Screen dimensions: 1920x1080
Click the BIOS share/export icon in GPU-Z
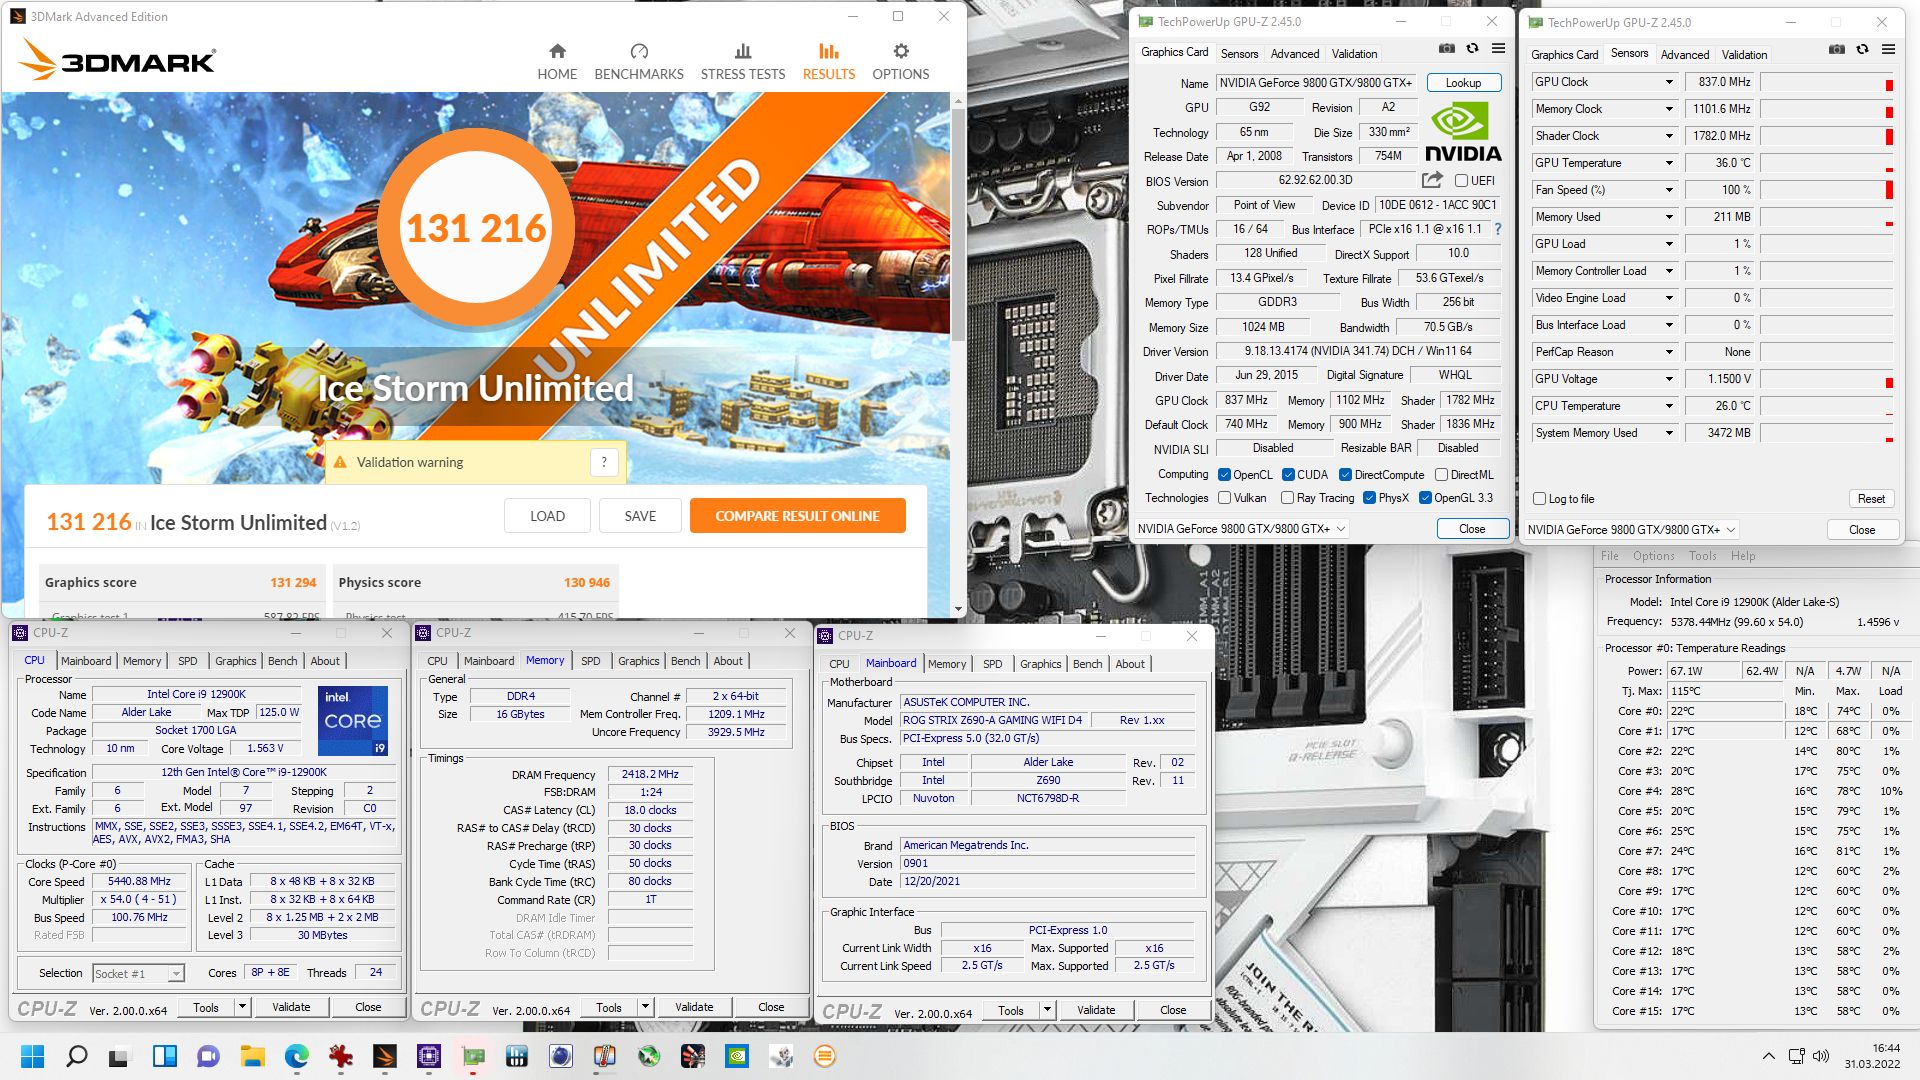(x=1432, y=180)
